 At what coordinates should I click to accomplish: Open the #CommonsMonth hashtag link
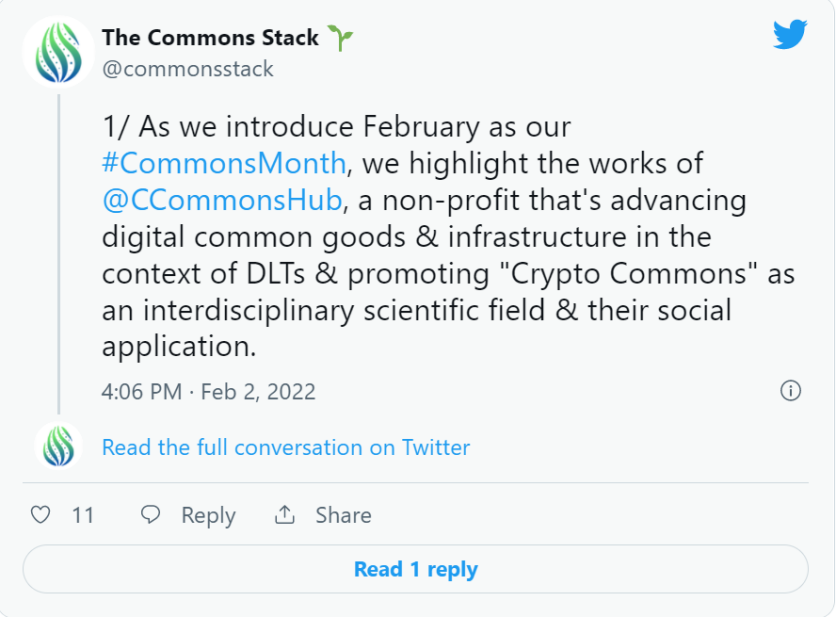tap(224, 163)
